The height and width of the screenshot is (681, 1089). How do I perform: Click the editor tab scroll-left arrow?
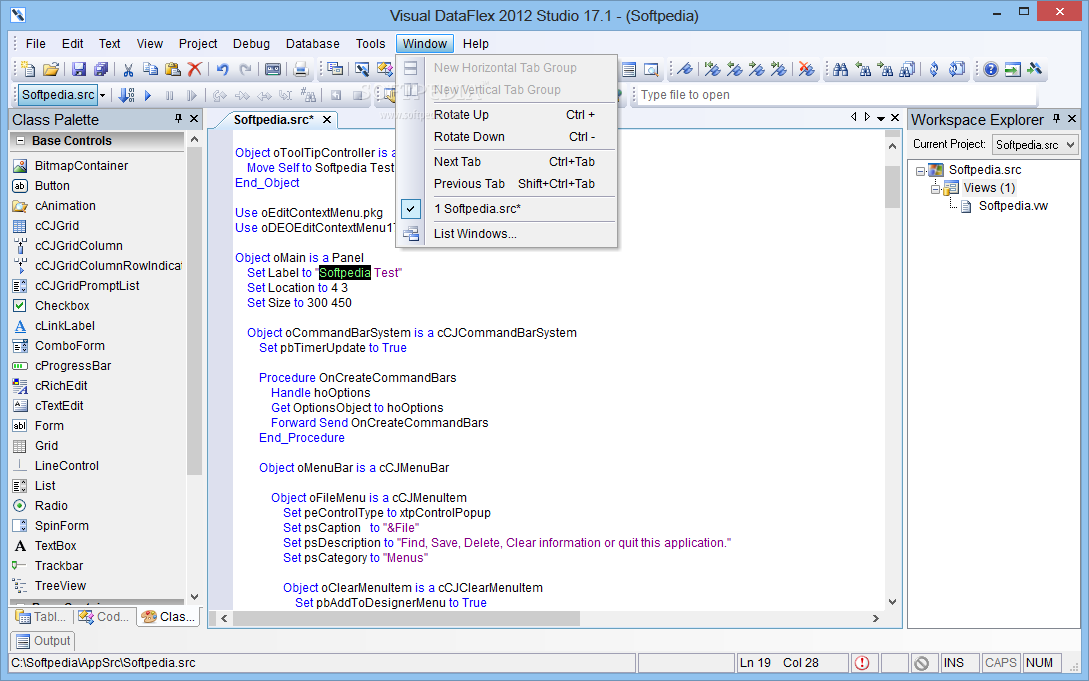coord(854,117)
